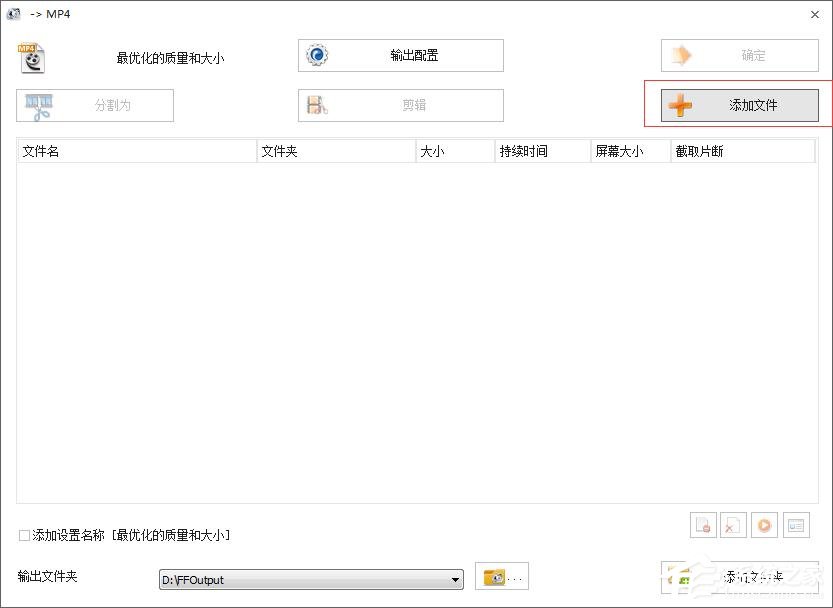Open the media info icon

point(795,525)
